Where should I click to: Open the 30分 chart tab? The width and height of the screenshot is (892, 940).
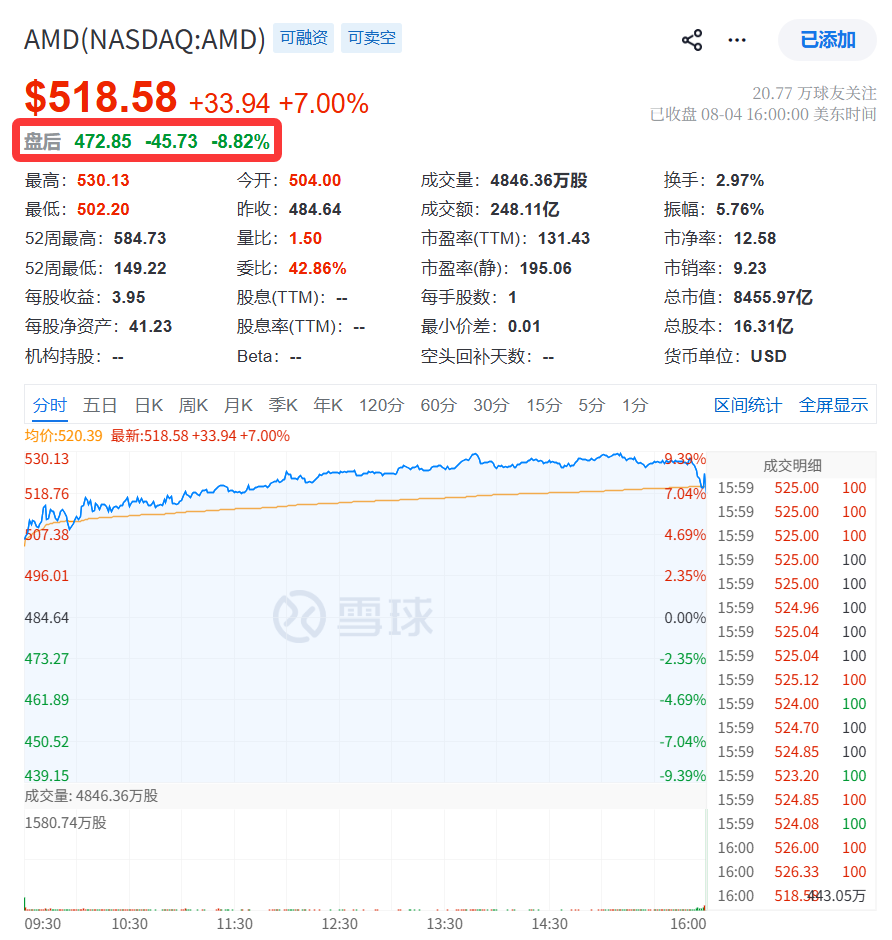[491, 405]
